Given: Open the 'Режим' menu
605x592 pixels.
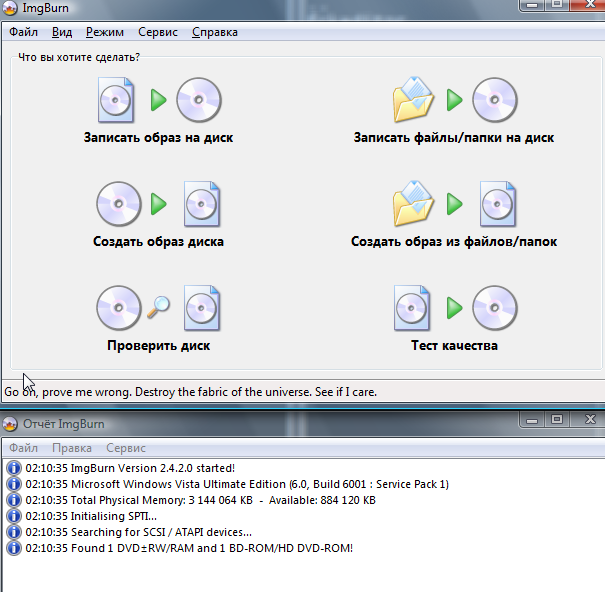Looking at the screenshot, I should (x=105, y=32).
